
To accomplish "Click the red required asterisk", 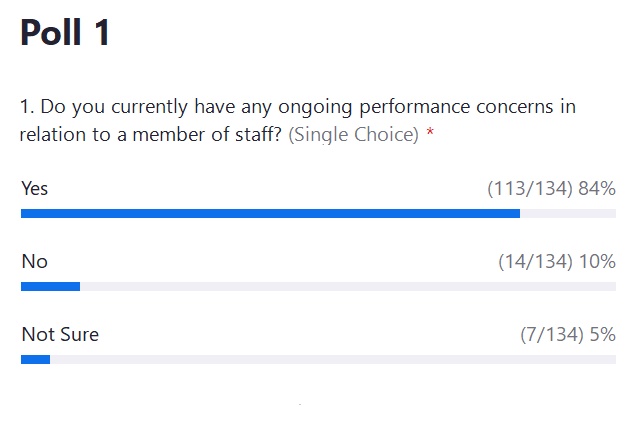I will coord(430,132).
